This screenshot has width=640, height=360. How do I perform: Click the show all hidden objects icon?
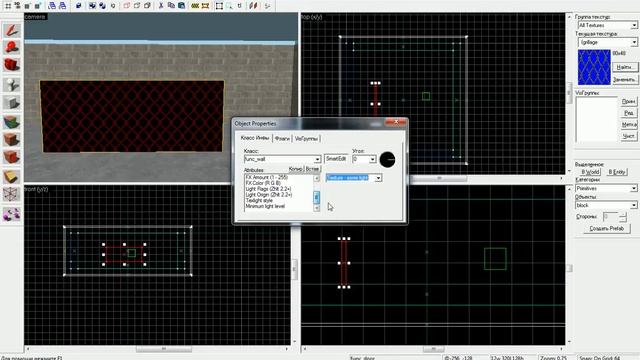(x=147, y=6)
